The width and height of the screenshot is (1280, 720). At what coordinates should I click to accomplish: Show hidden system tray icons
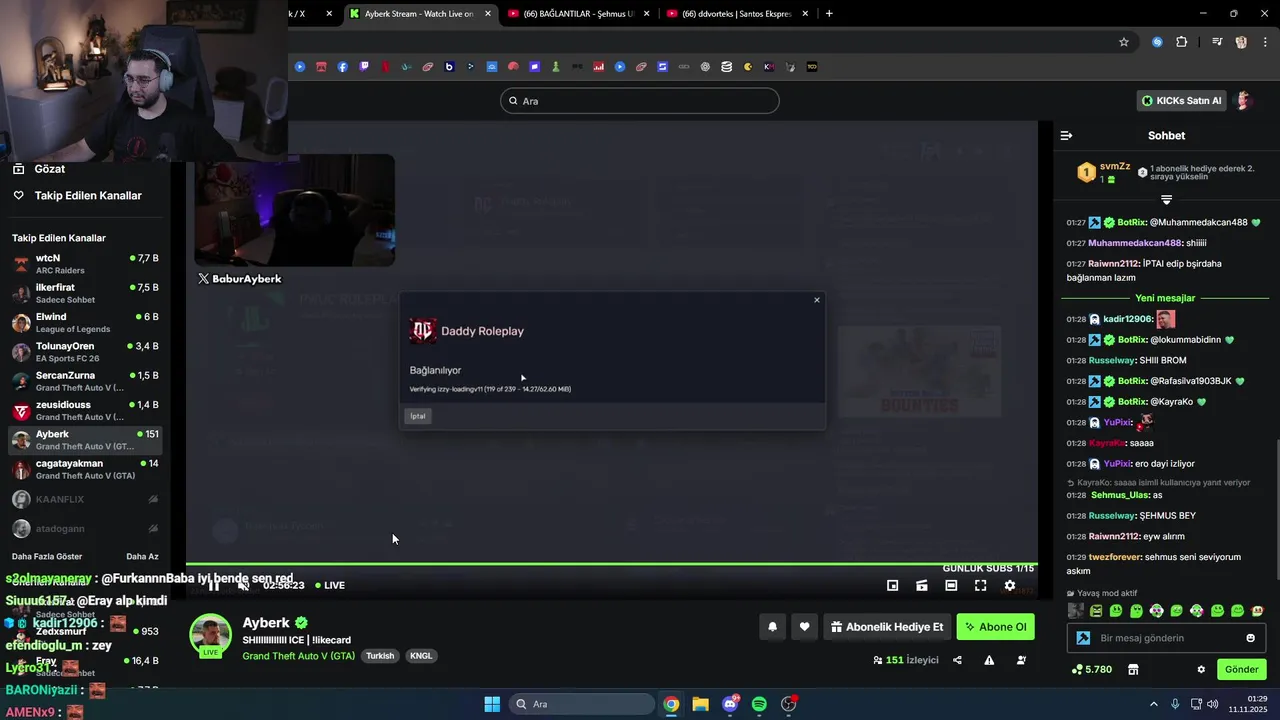point(1153,704)
